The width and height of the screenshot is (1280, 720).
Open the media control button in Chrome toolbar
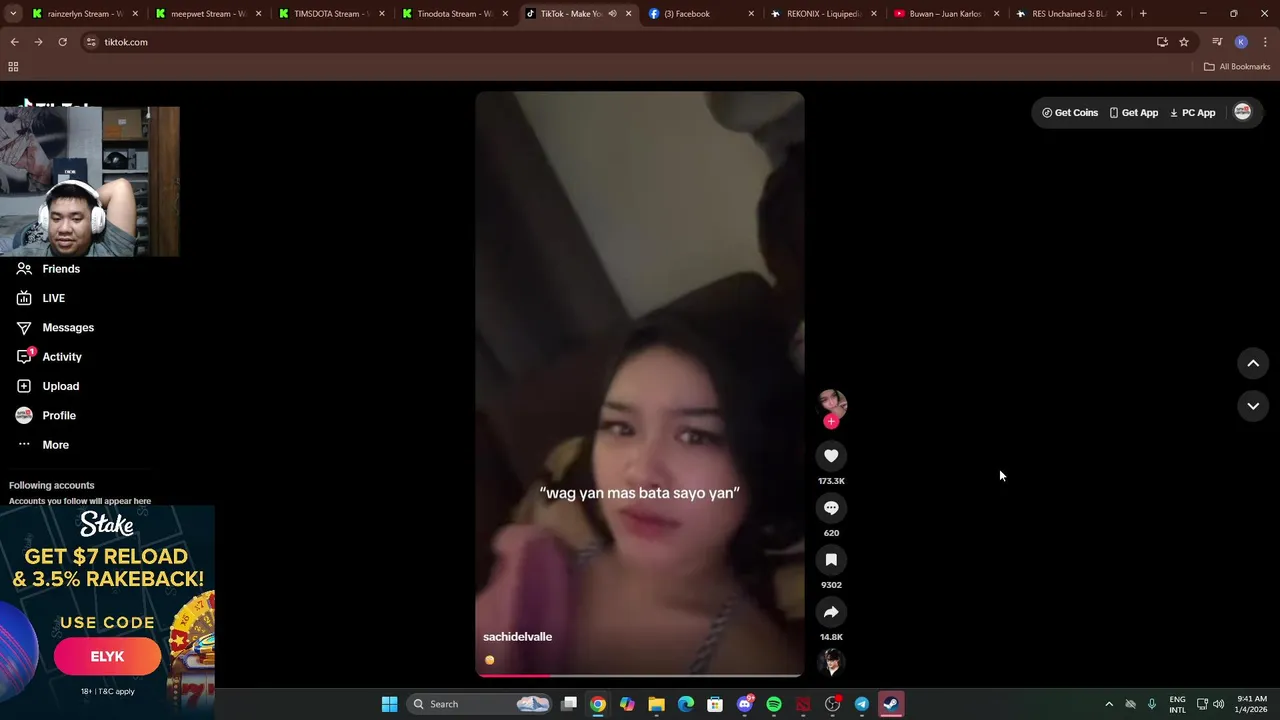(1217, 42)
